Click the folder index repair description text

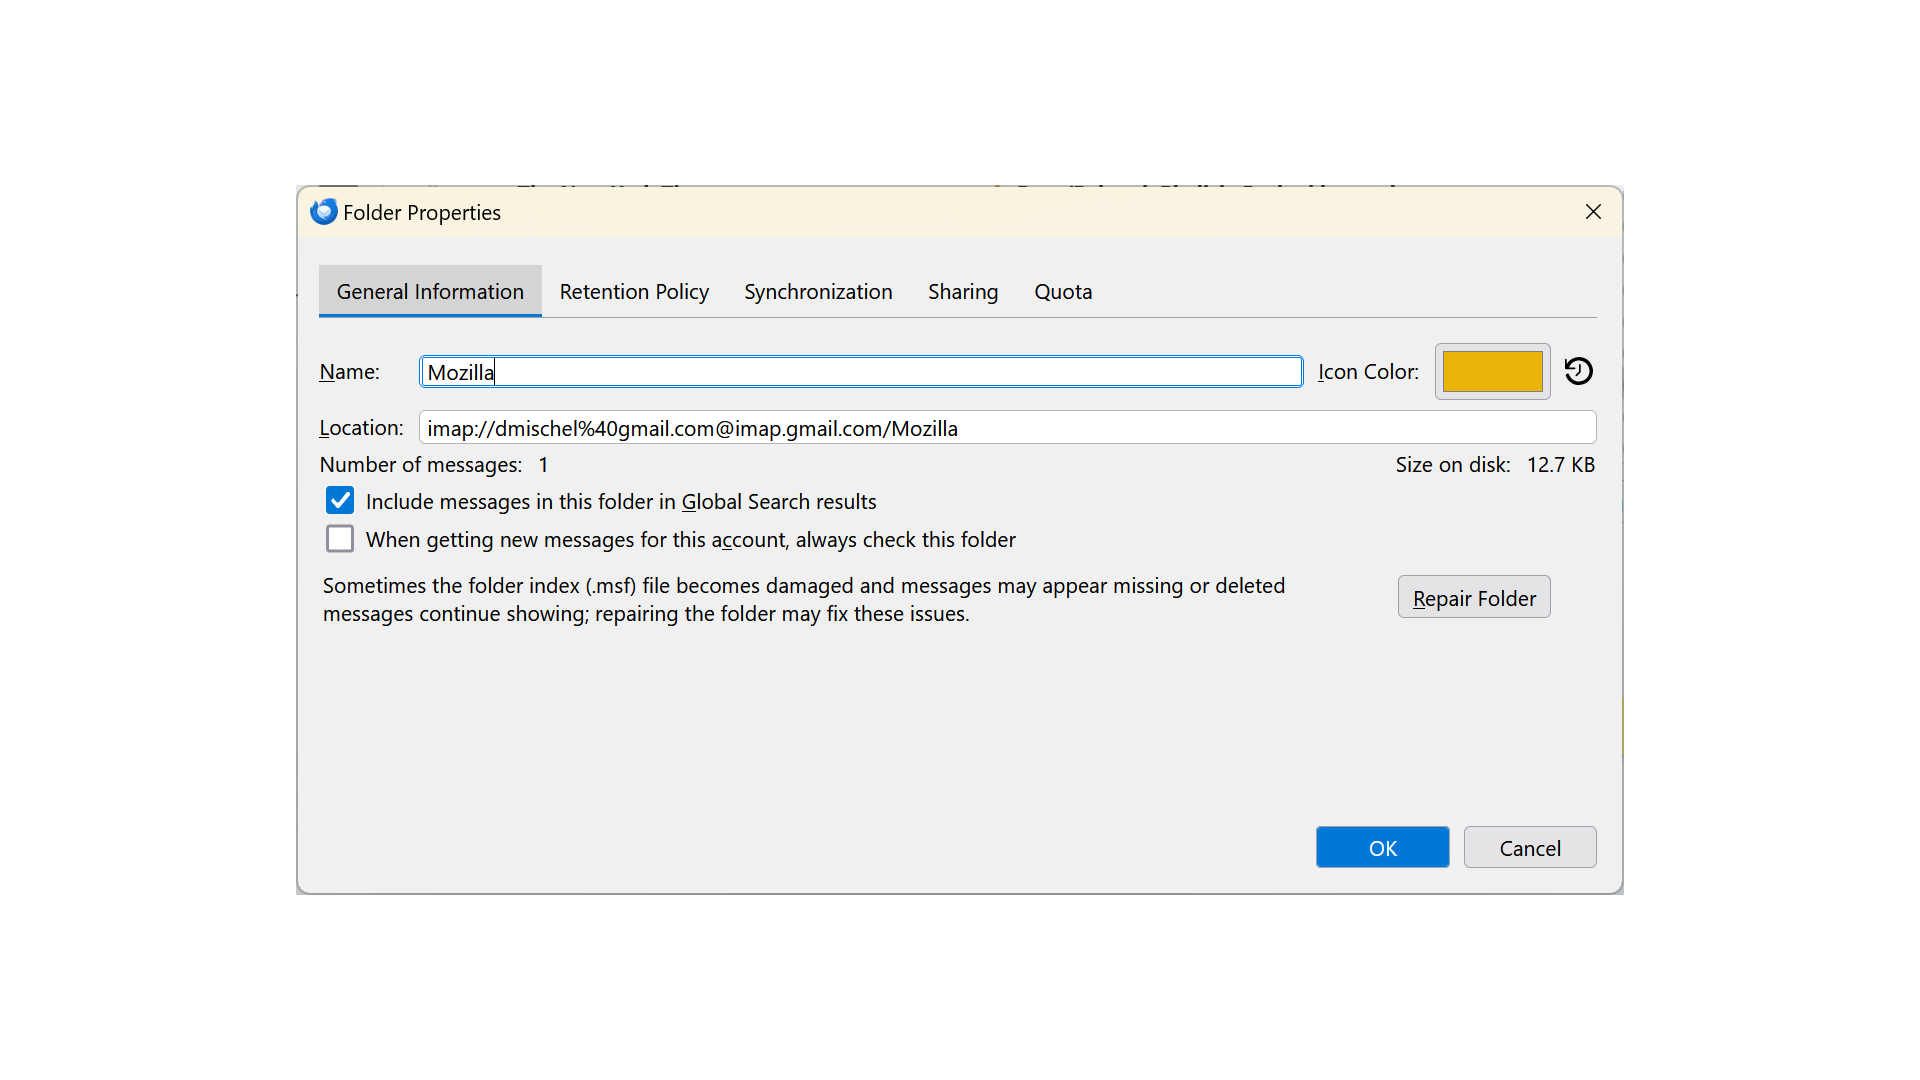tap(804, 599)
